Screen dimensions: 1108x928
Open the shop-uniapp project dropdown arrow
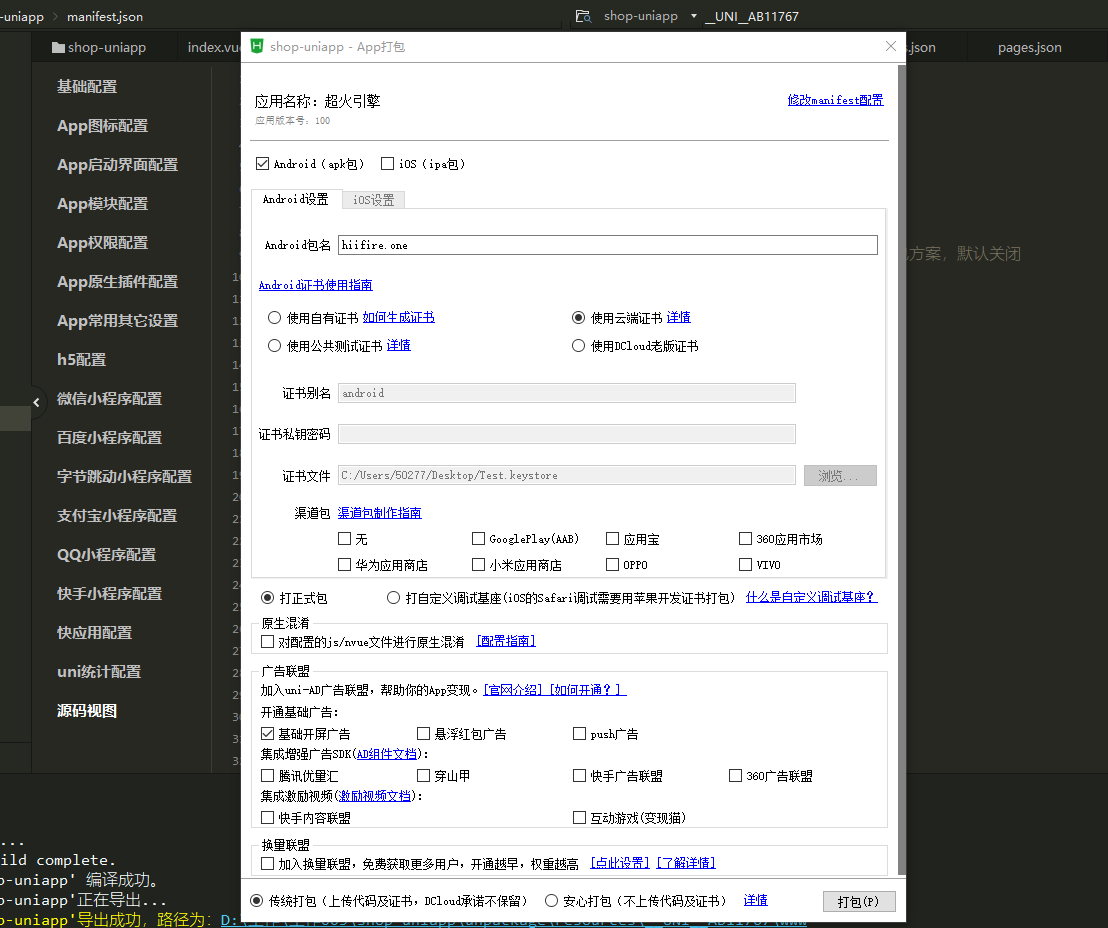(x=694, y=16)
